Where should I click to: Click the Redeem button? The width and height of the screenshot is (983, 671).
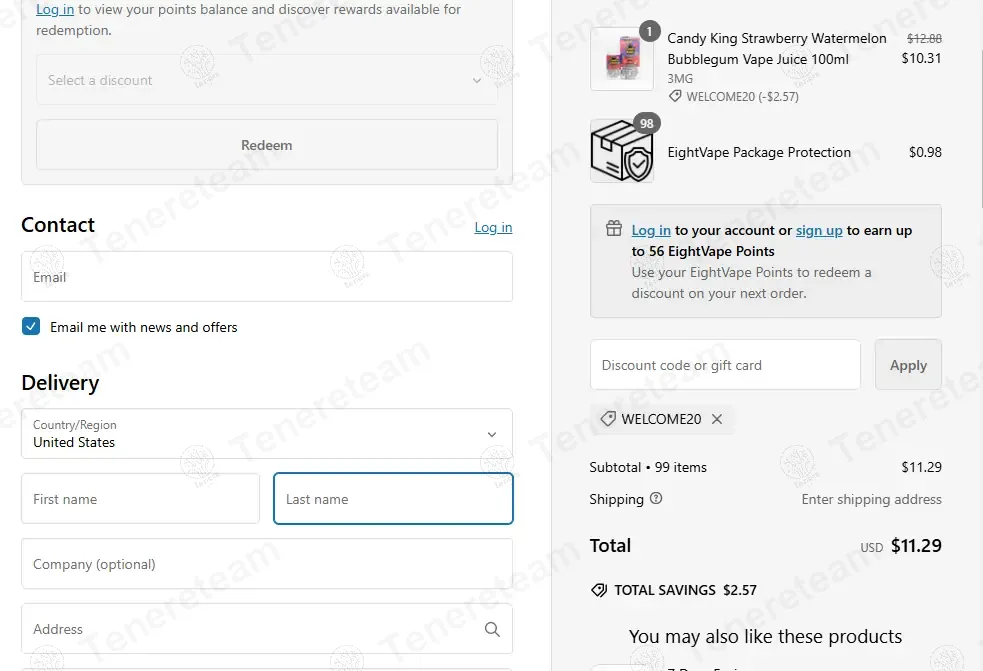267,145
